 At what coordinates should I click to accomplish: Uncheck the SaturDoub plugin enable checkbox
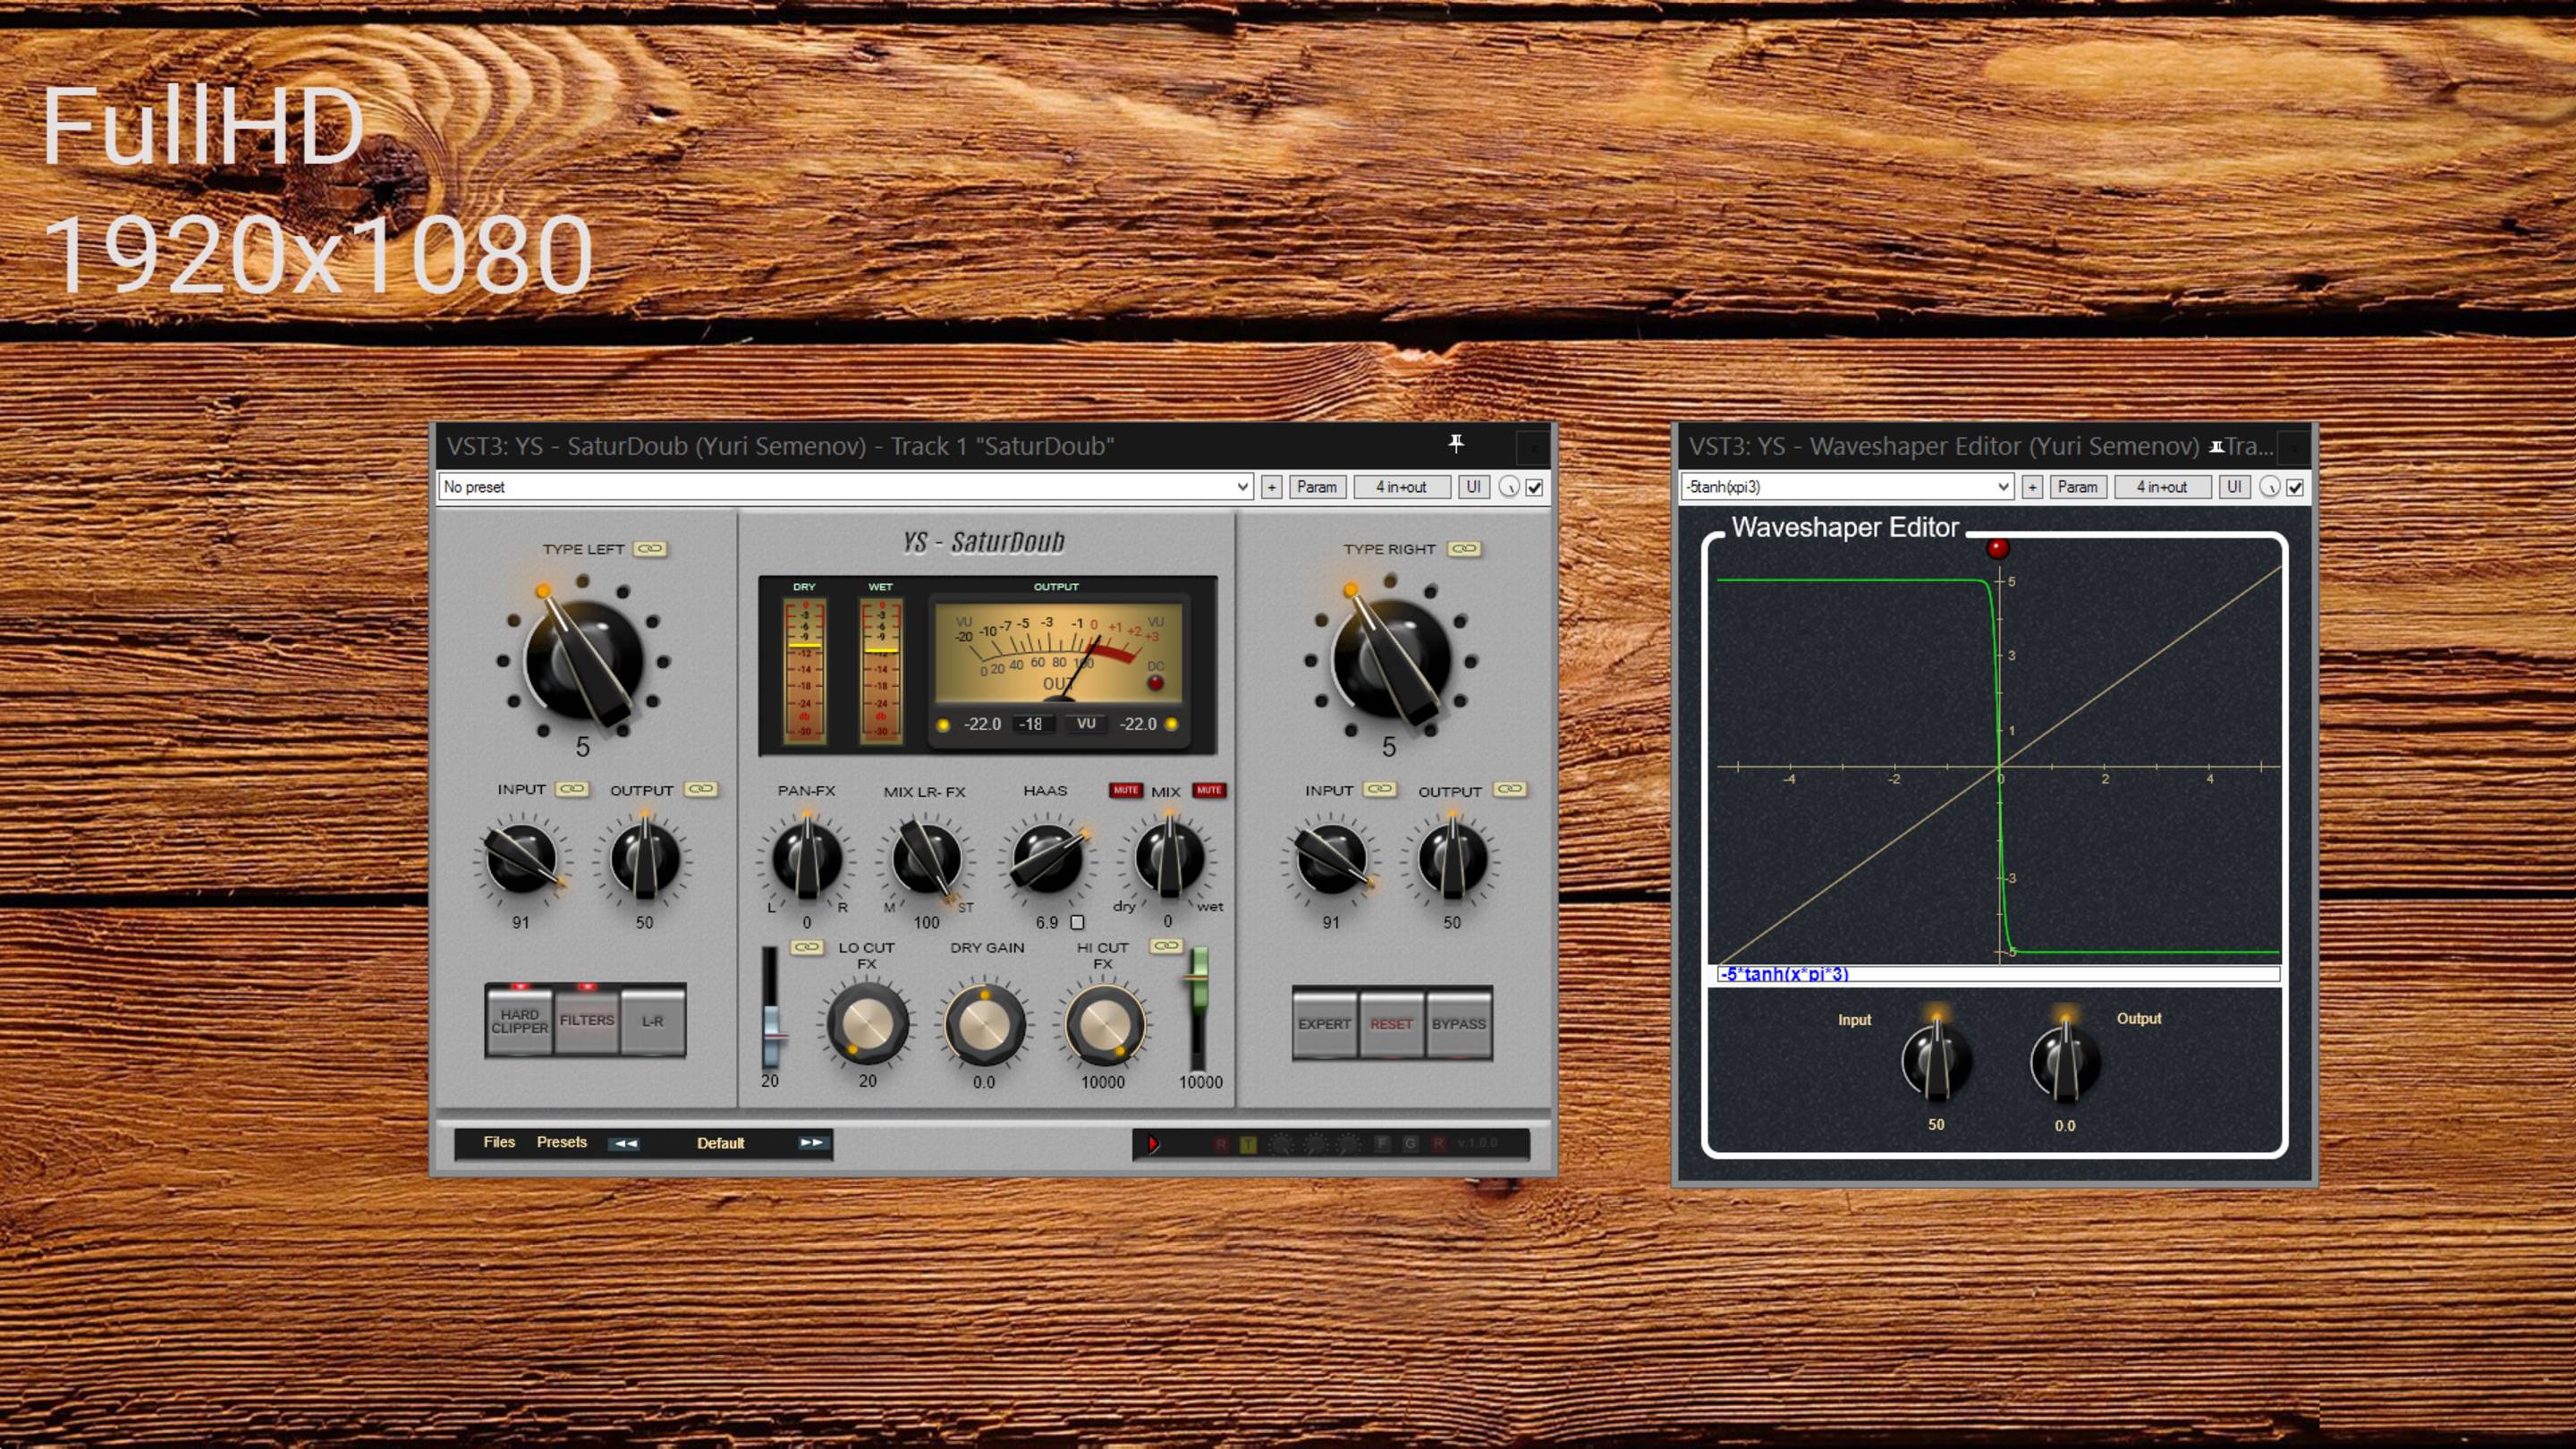(x=1534, y=487)
